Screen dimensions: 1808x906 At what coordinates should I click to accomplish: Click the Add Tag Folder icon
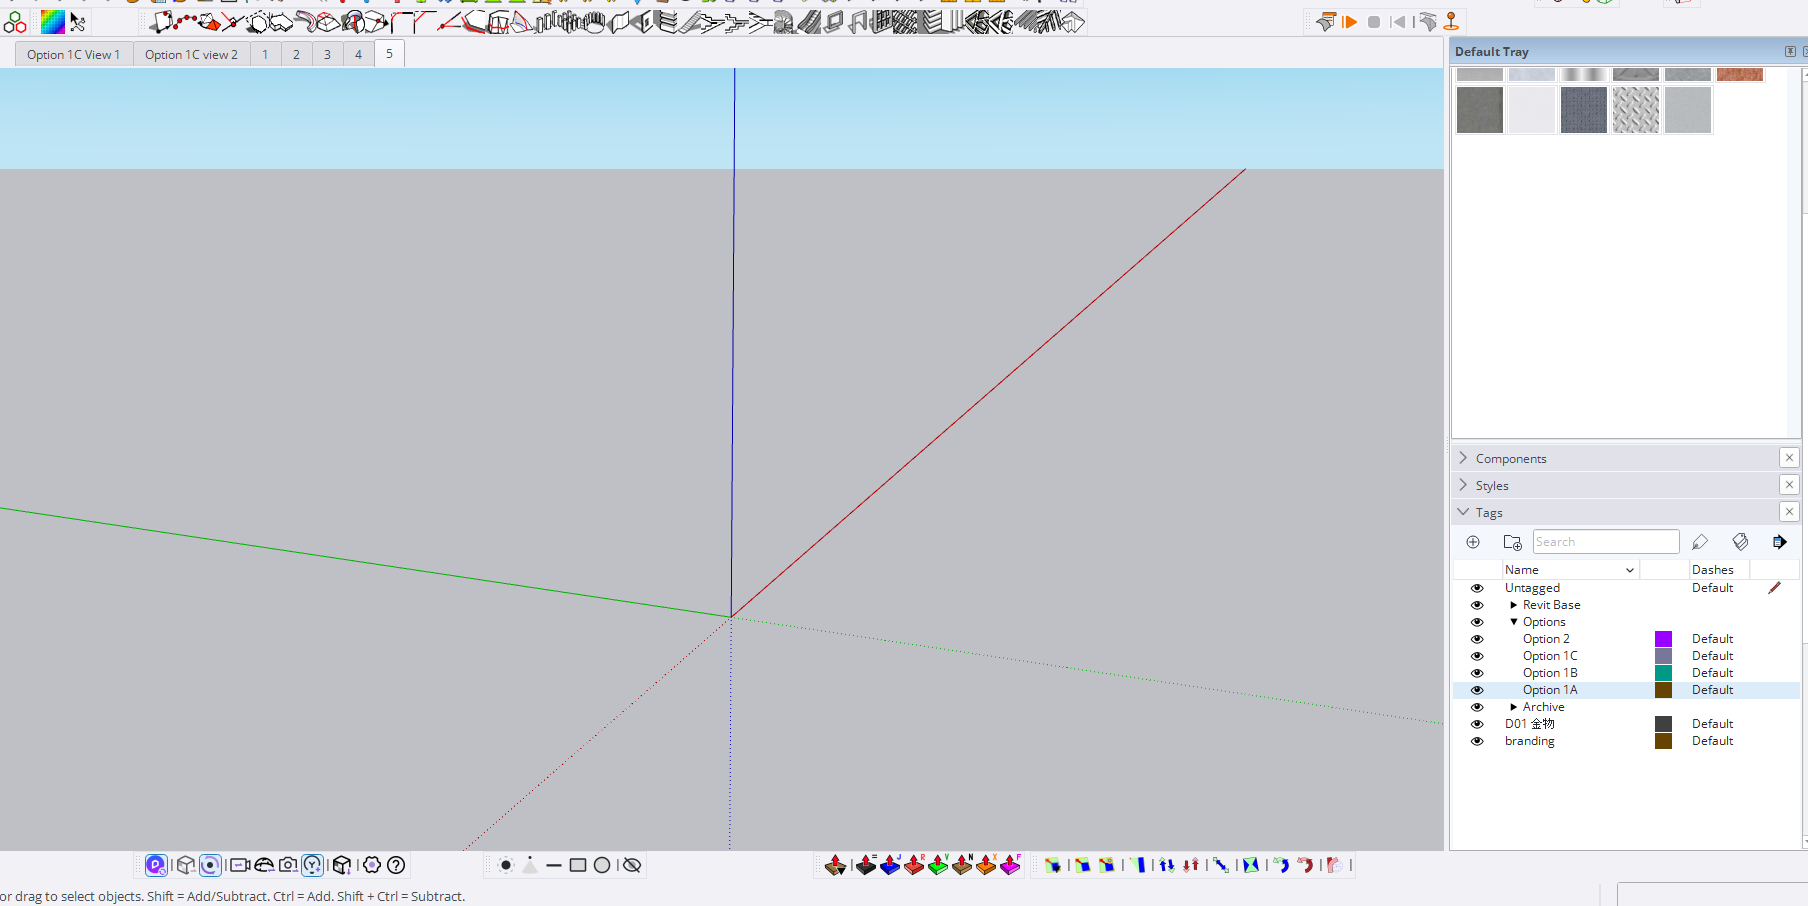point(1512,542)
